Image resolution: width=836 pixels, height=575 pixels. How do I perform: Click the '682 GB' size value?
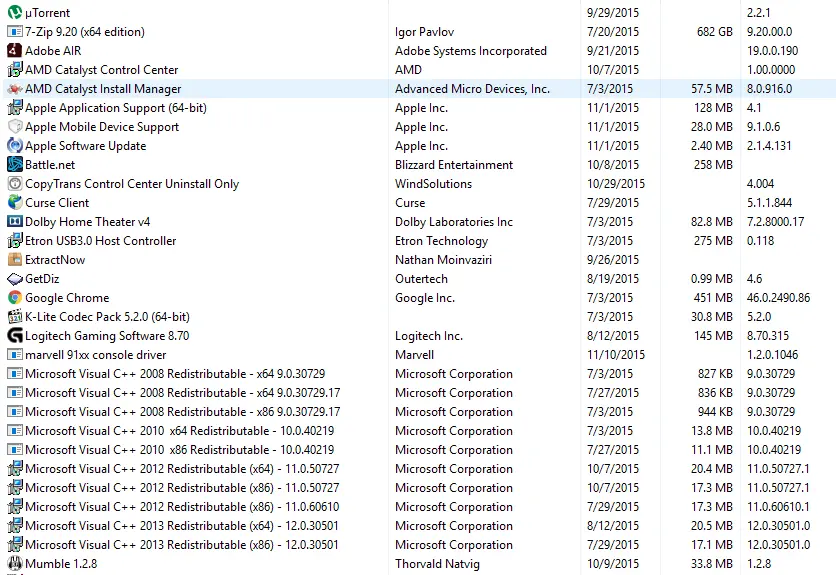point(714,32)
